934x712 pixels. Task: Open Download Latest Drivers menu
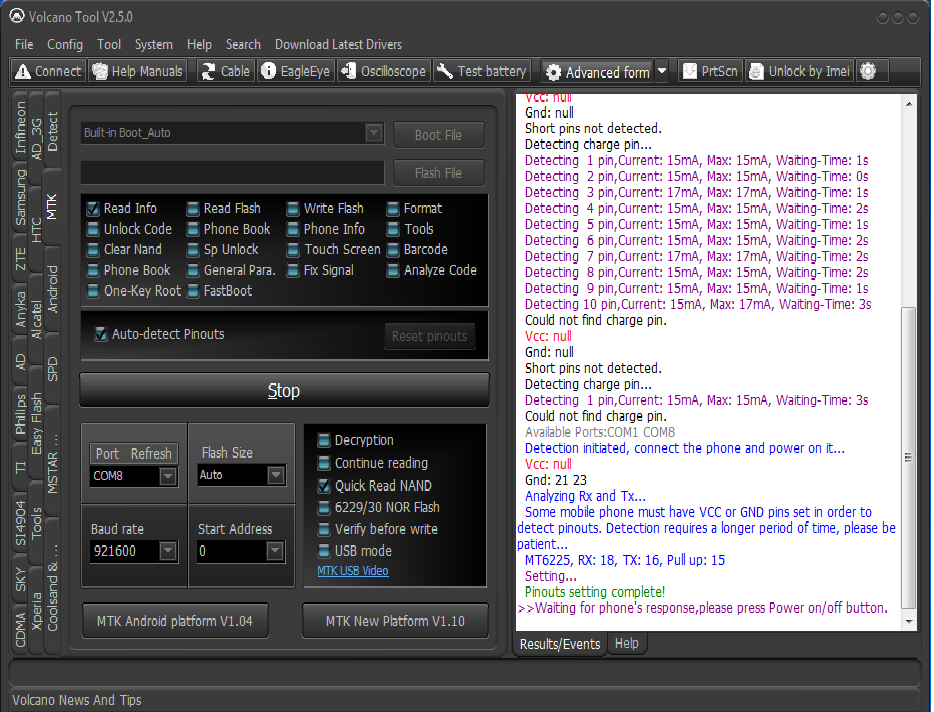338,45
